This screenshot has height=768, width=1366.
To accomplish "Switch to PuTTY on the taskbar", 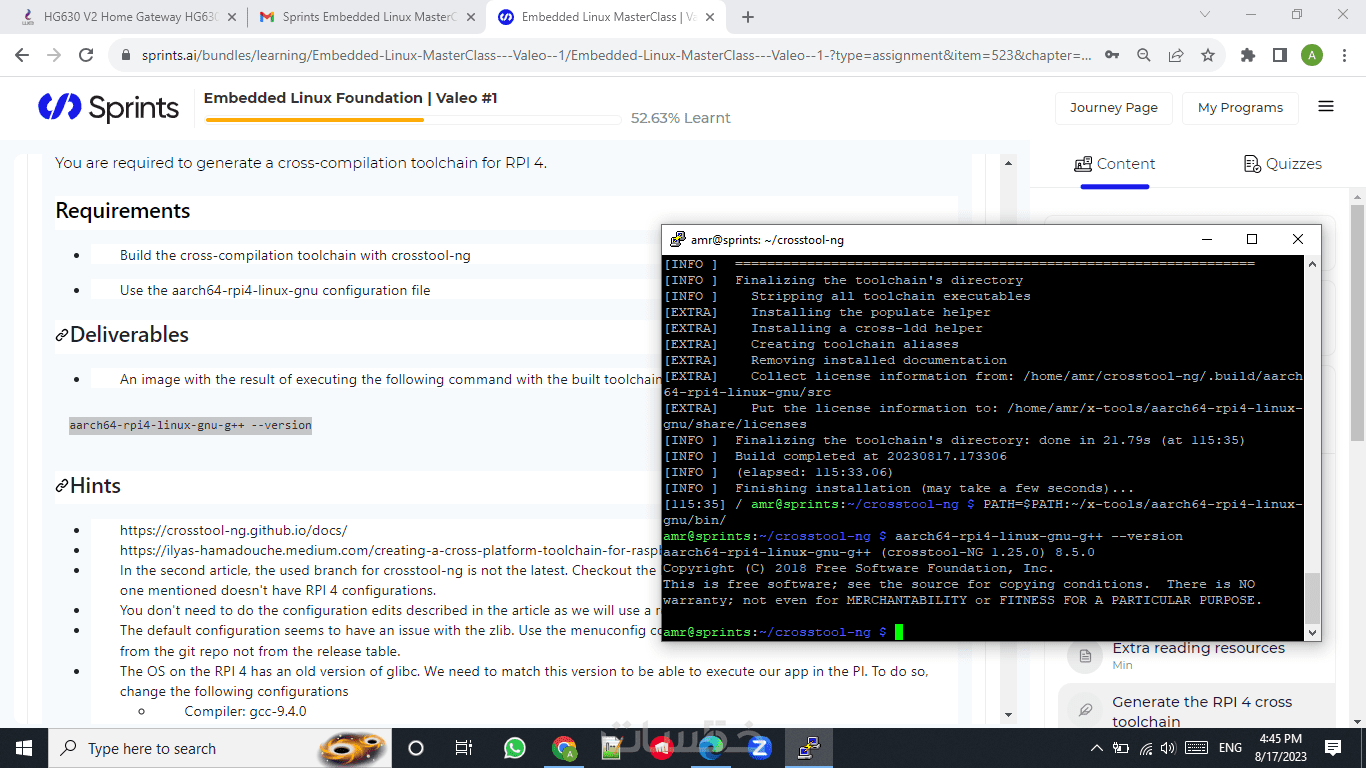I will 808,748.
